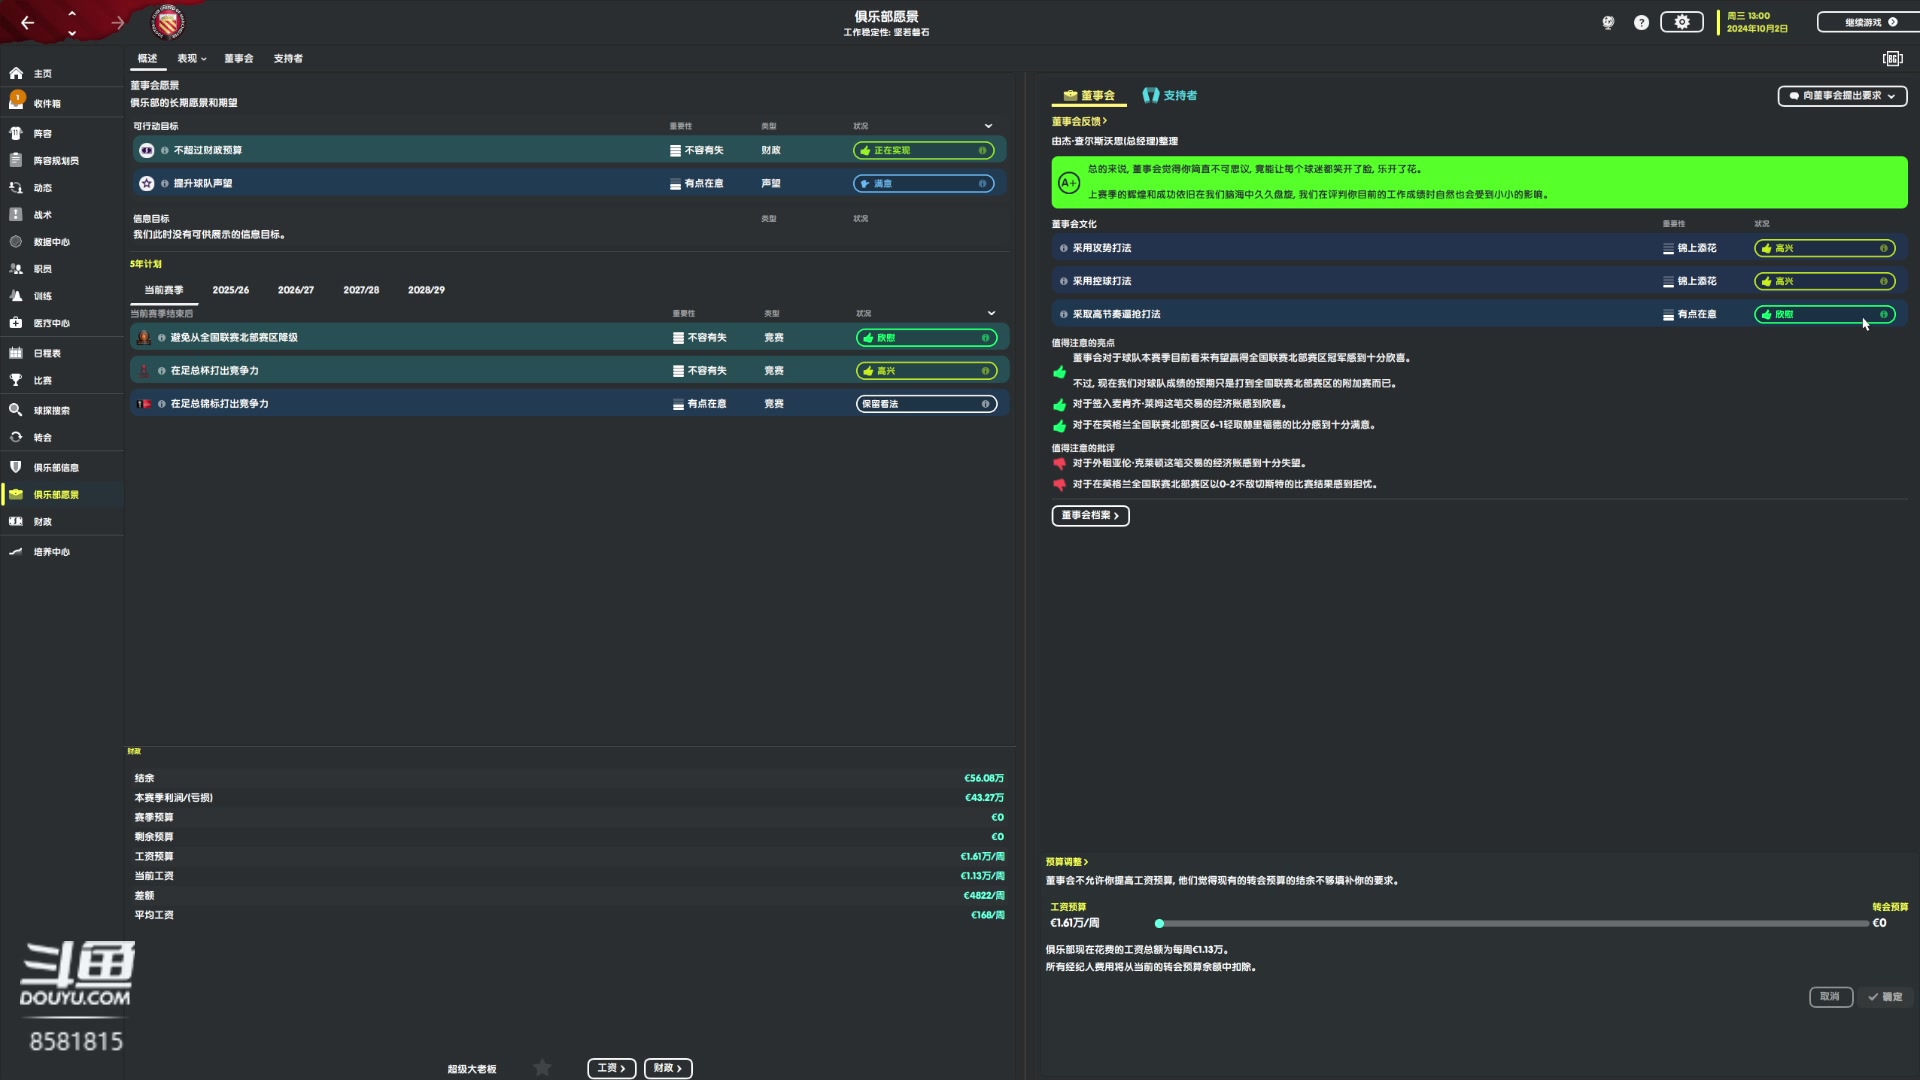Collapse 当前赛季结束后 objectives chevron
The width and height of the screenshot is (1920, 1080).
coord(991,313)
